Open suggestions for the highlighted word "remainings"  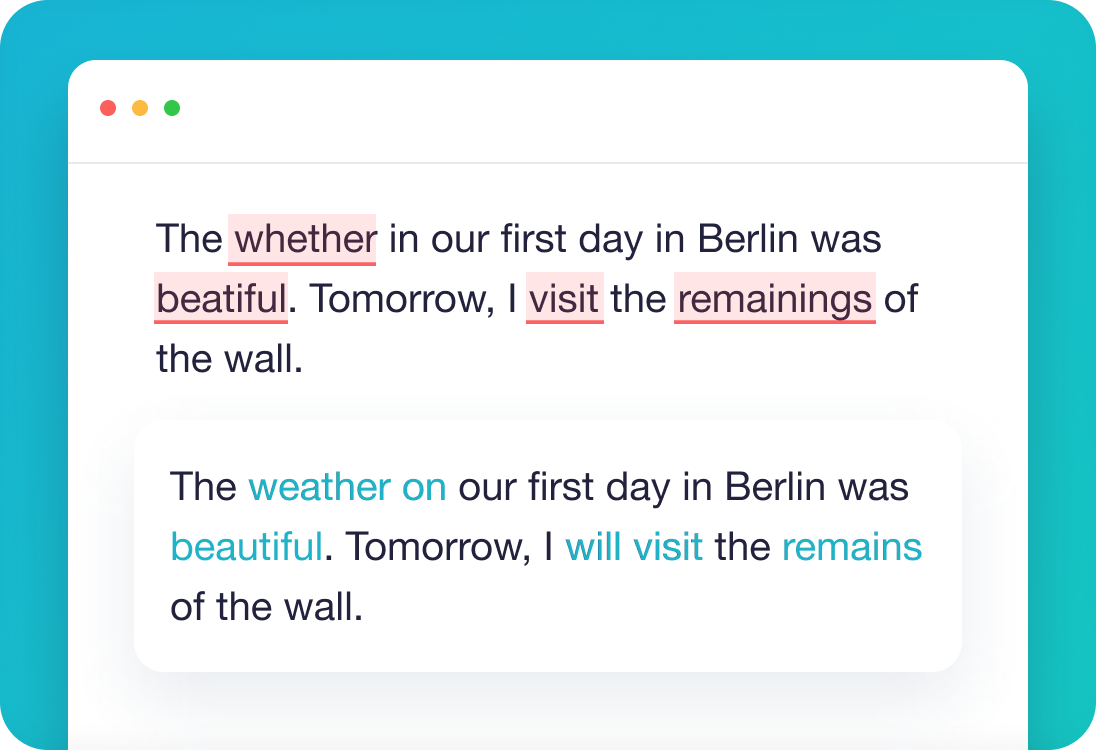click(774, 299)
